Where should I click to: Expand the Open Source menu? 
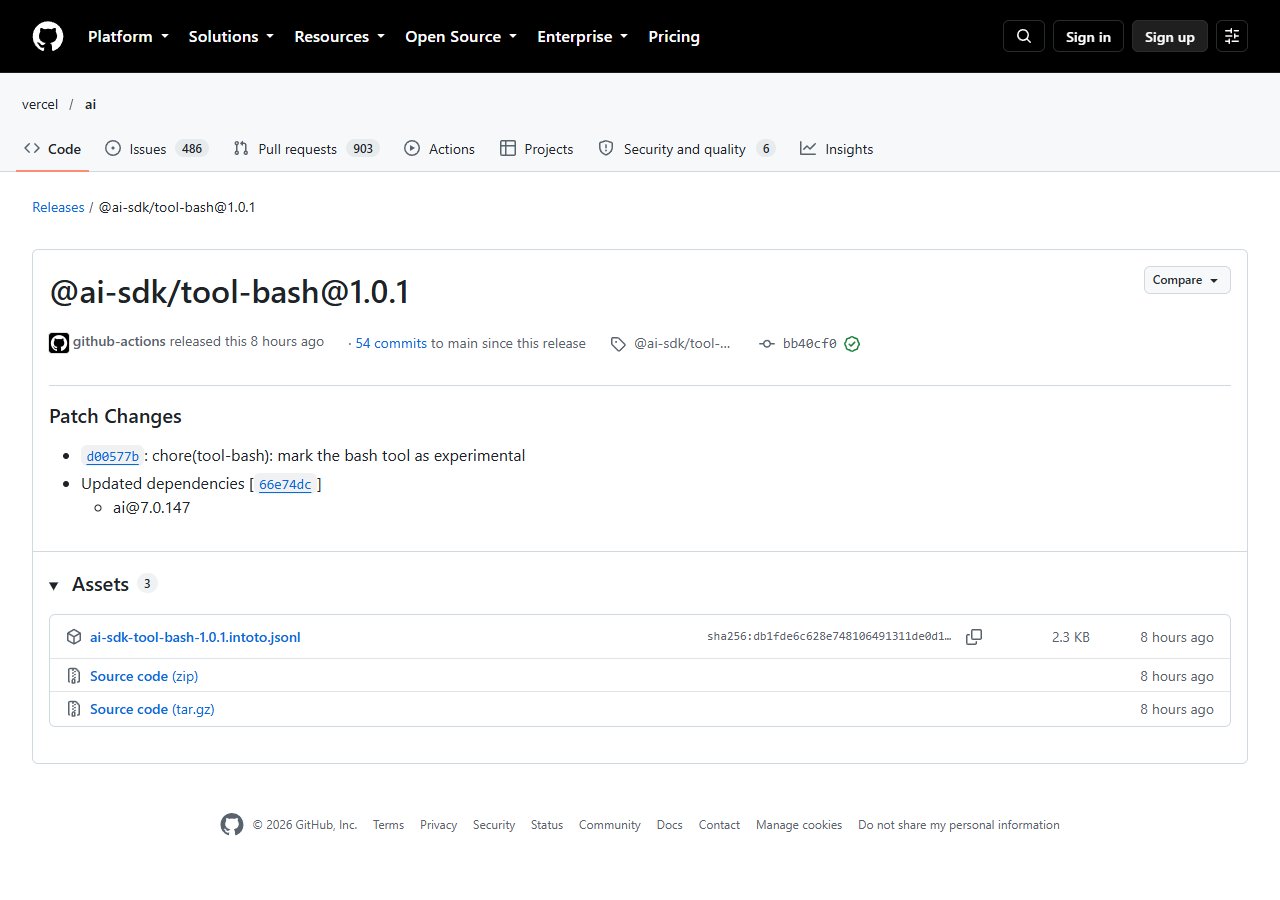(461, 36)
